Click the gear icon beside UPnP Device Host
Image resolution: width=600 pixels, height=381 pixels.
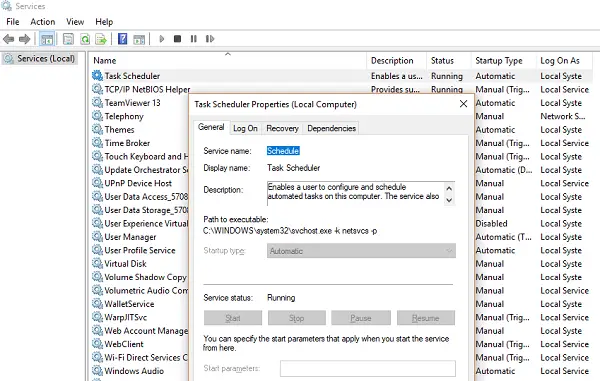[98, 182]
